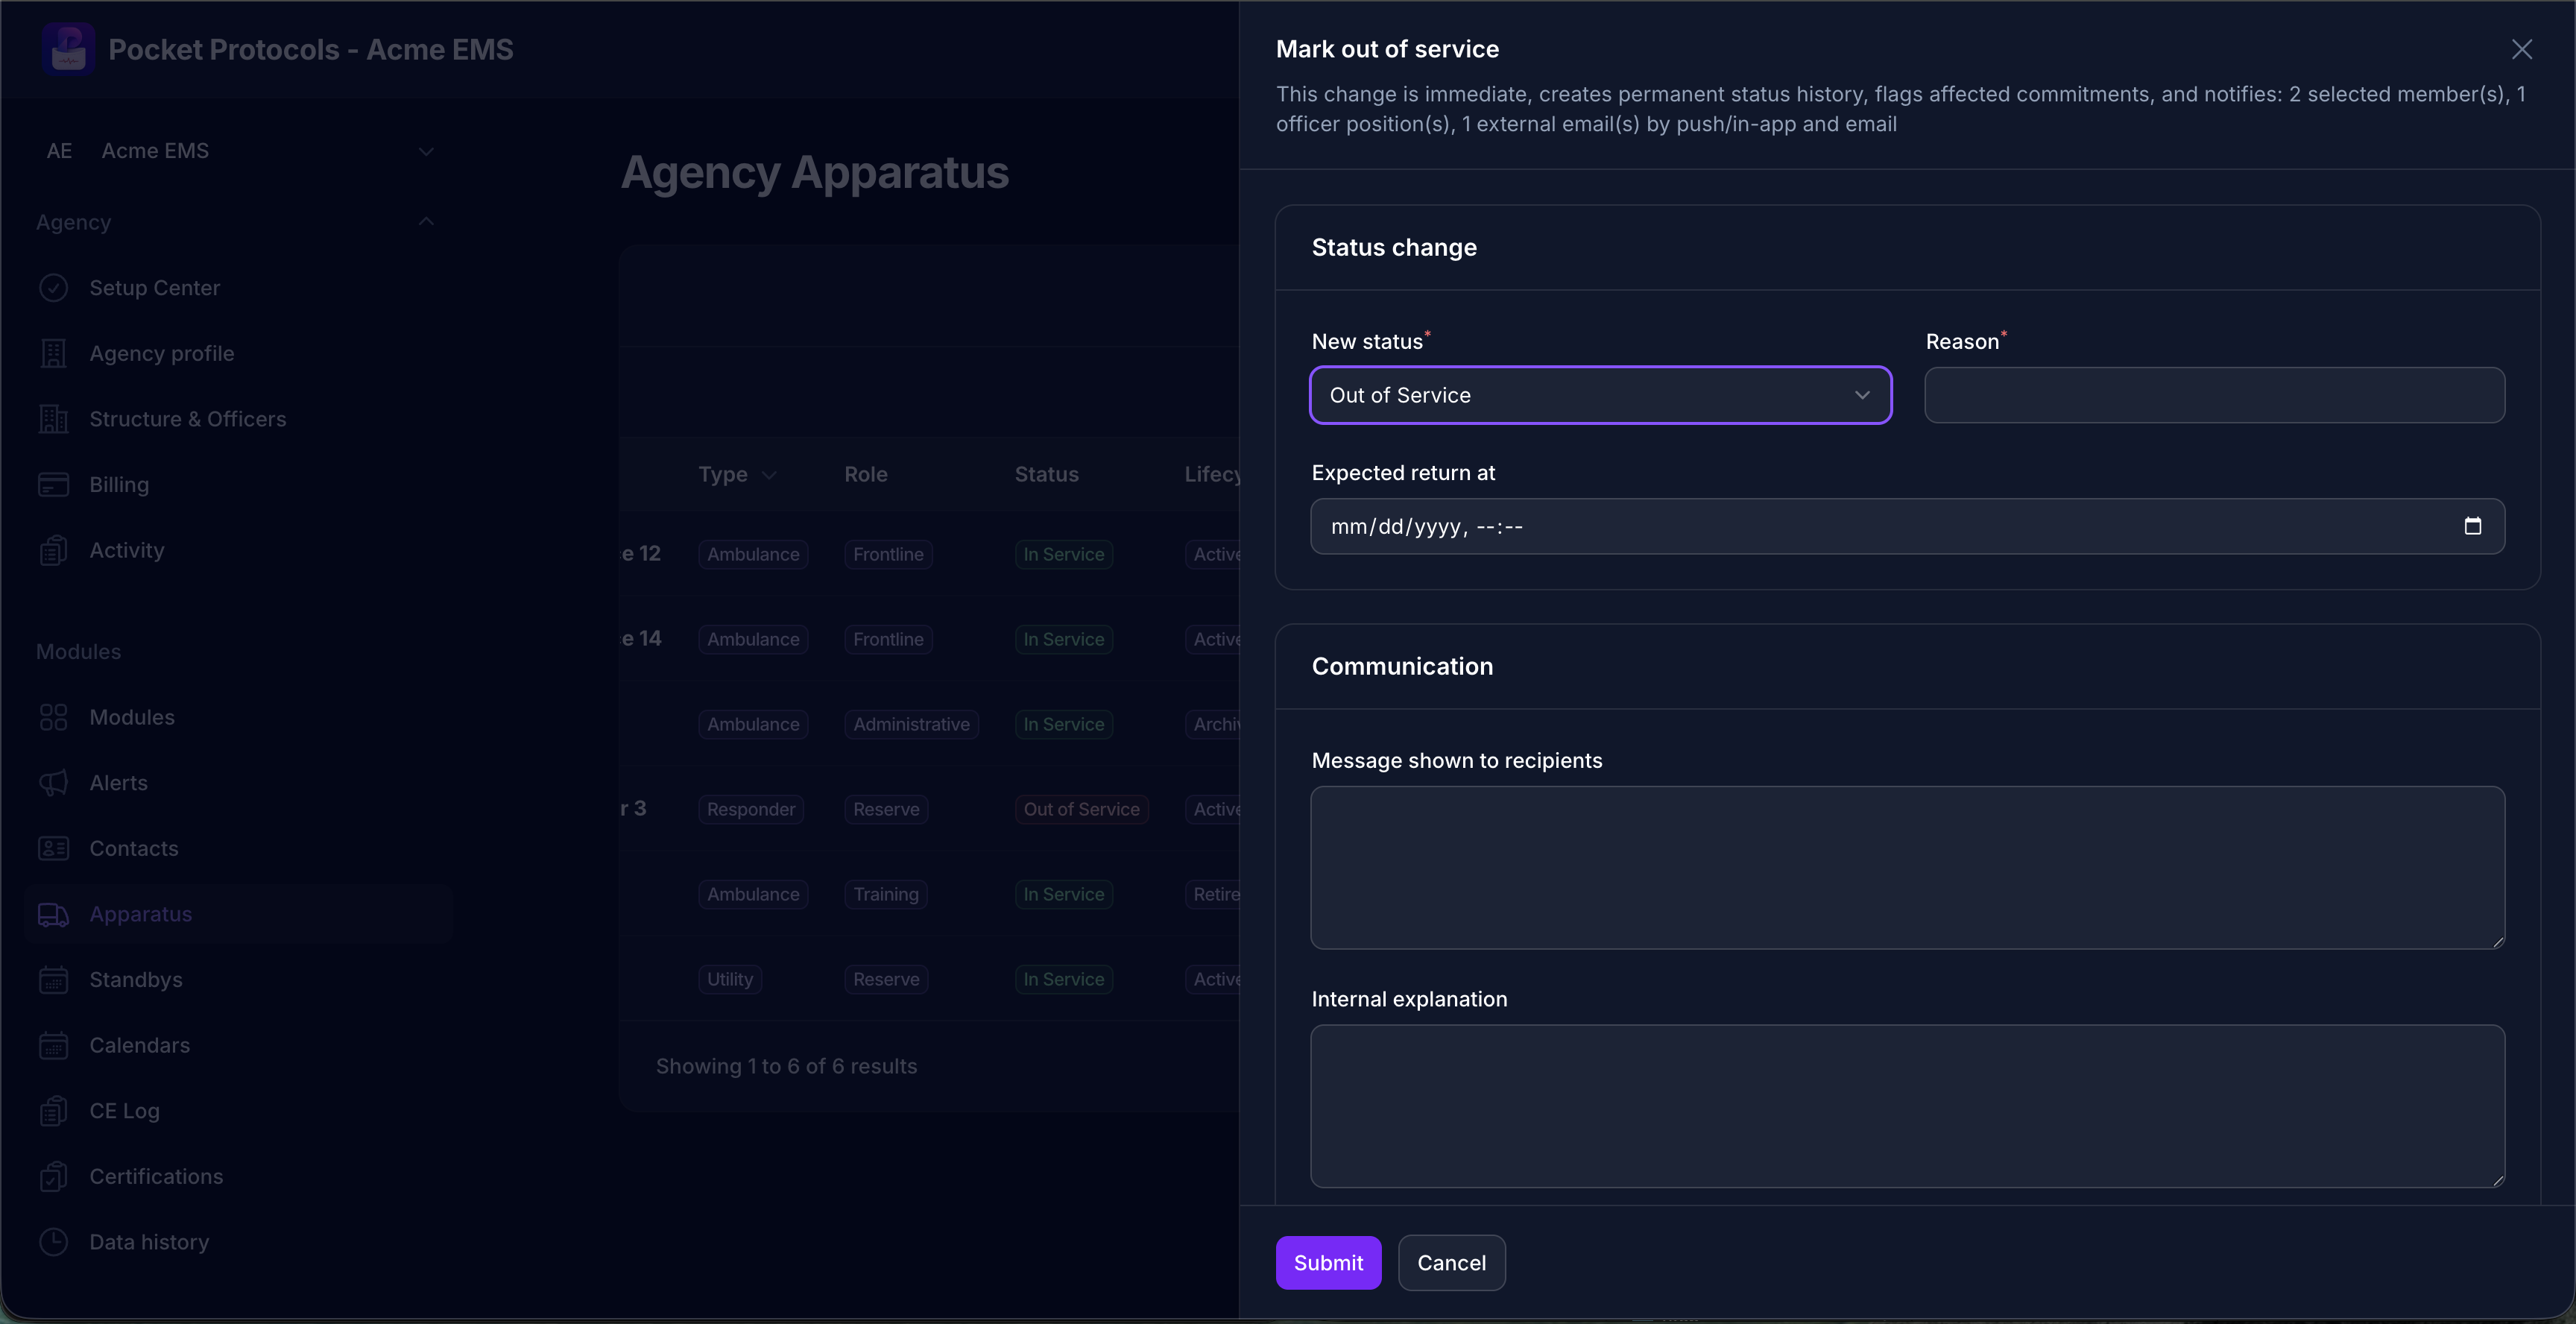The width and height of the screenshot is (2576, 1324).
Task: Click the Role column header
Action: (866, 475)
